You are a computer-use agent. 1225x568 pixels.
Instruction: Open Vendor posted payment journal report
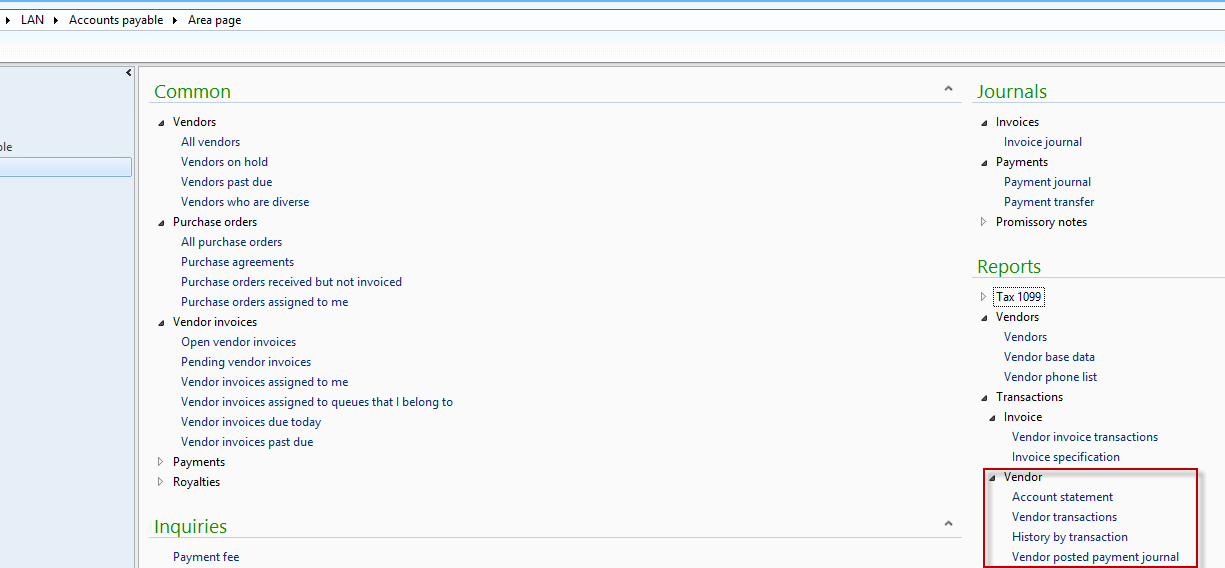tap(1095, 557)
